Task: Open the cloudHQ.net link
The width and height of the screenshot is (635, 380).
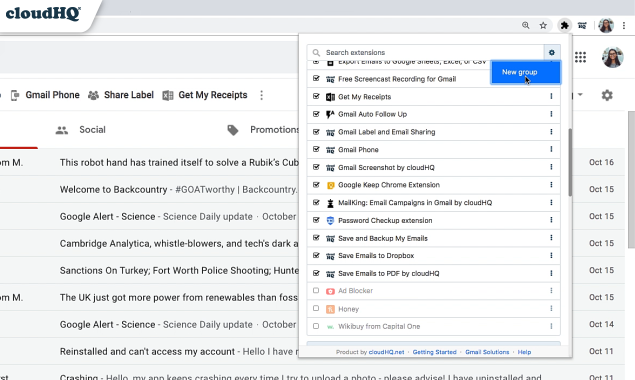Action: [x=386, y=352]
